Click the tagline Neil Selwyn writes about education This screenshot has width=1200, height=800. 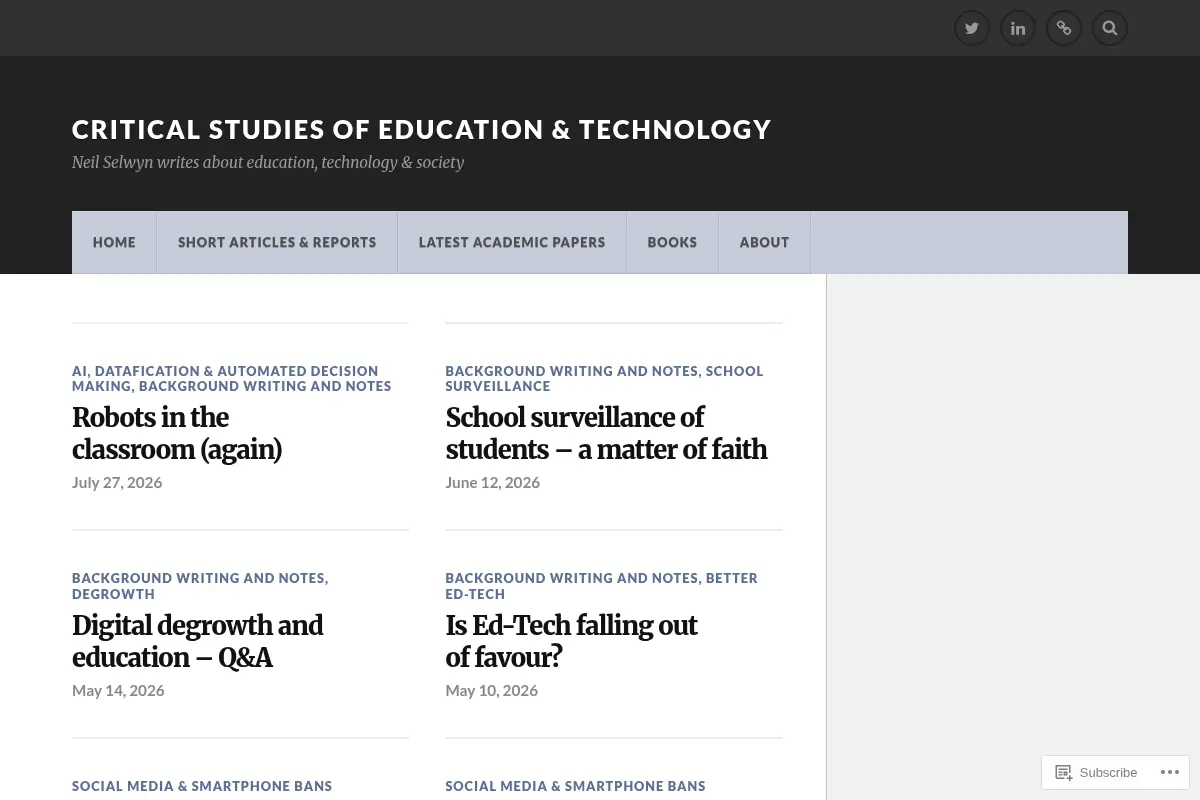[268, 162]
